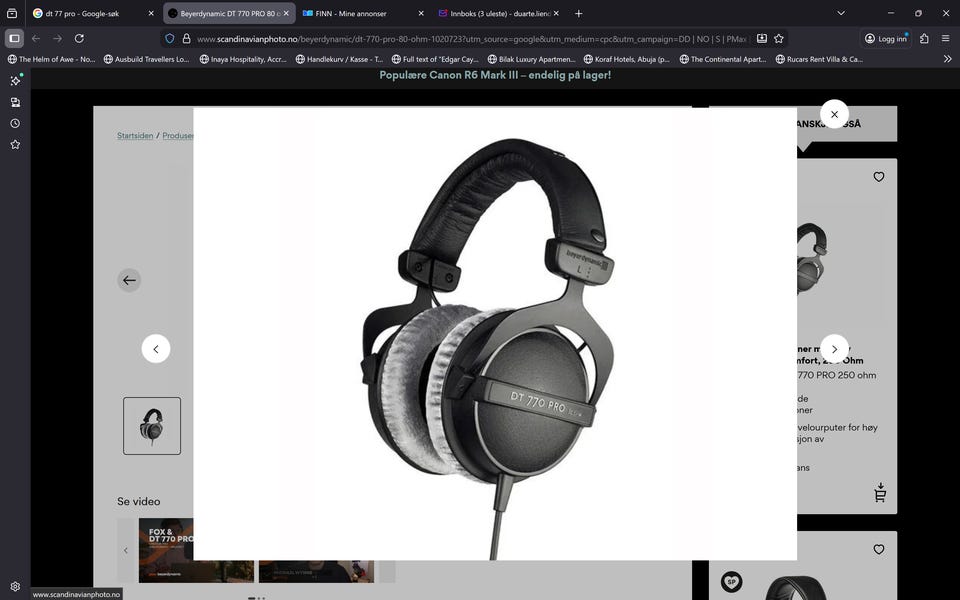Close the Google search tab
The image size is (960, 600).
(151, 13)
